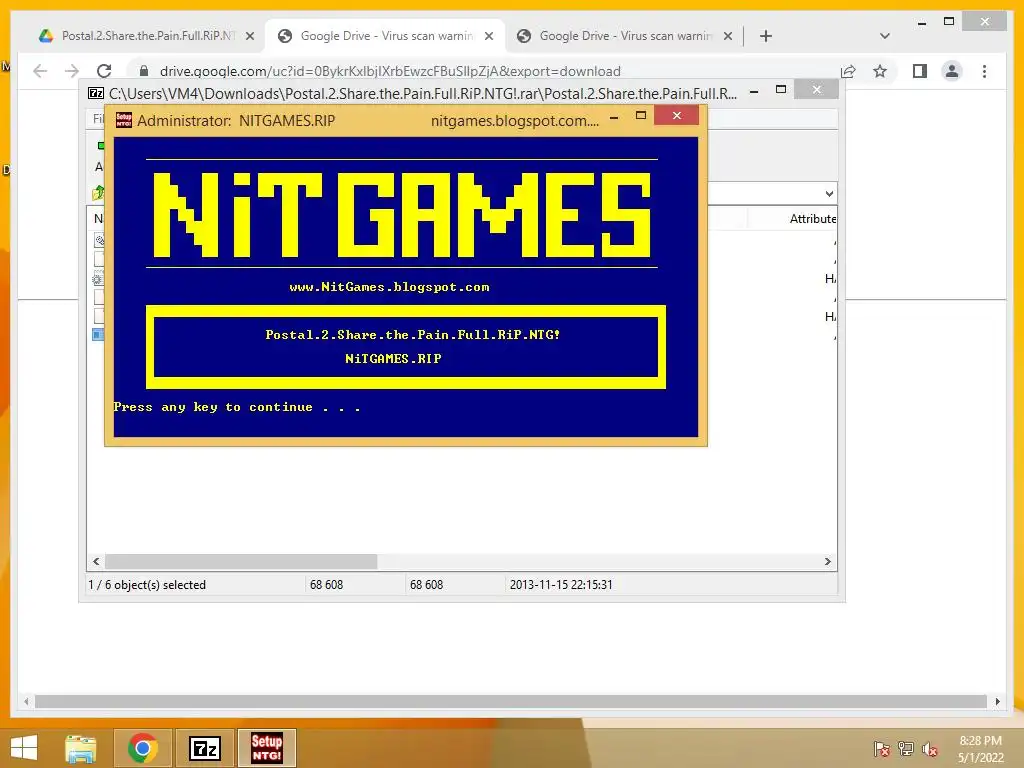Reload the Chrome page
The width and height of the screenshot is (1024, 768).
(x=104, y=71)
